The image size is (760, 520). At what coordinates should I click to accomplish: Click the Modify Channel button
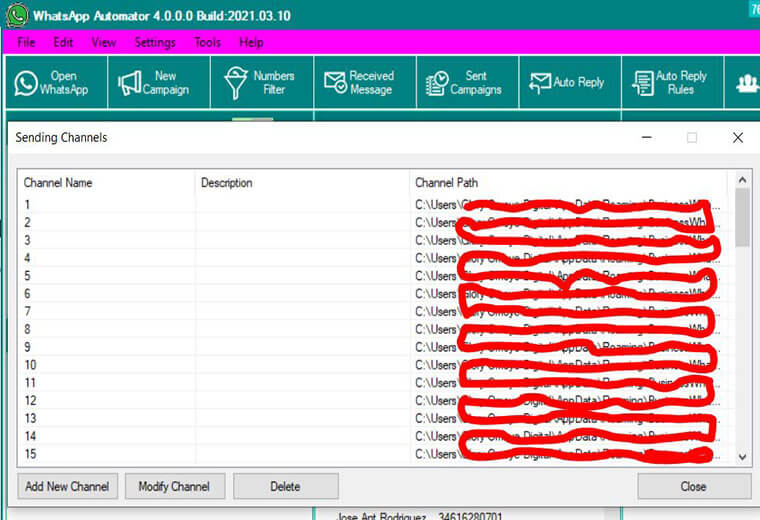pyautogui.click(x=175, y=486)
